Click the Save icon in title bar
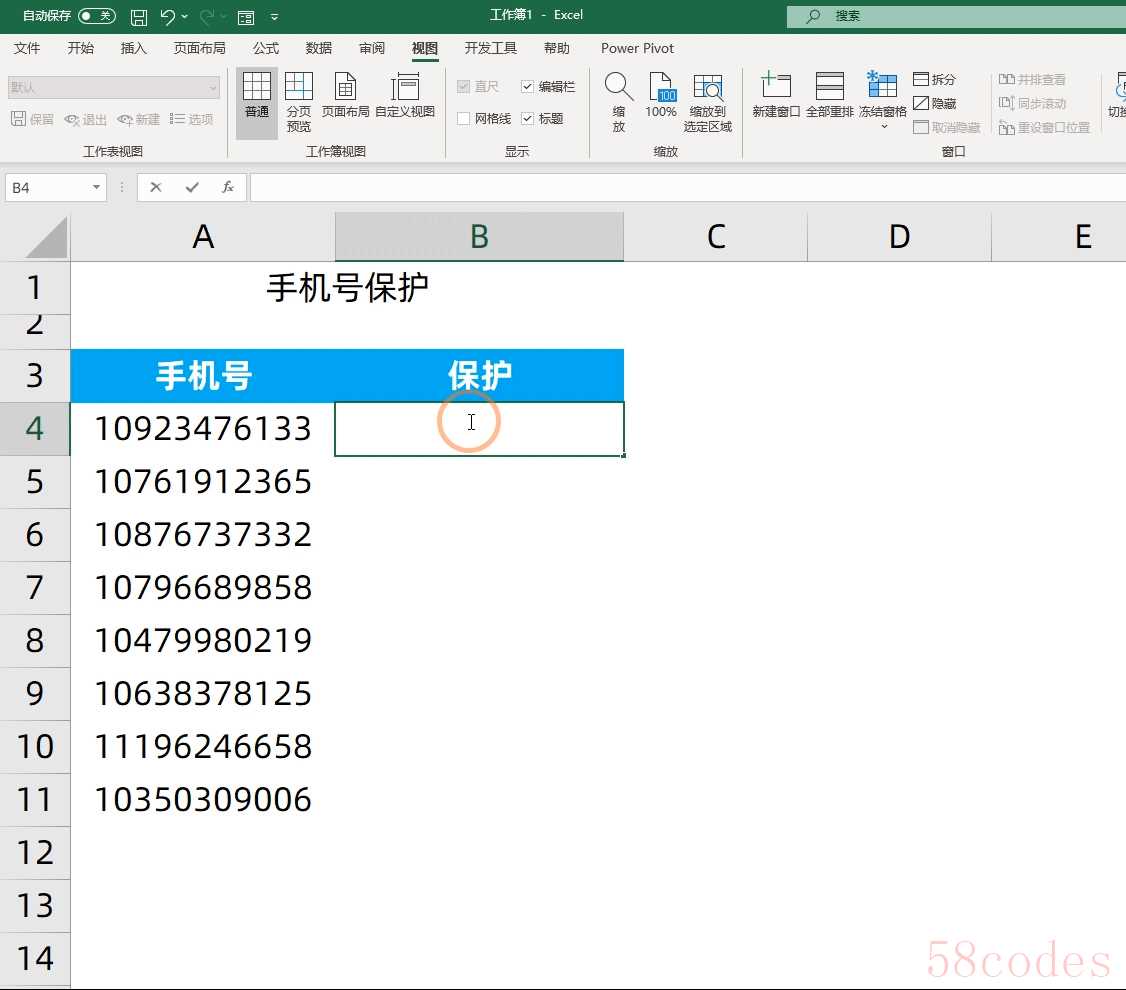 [x=139, y=17]
